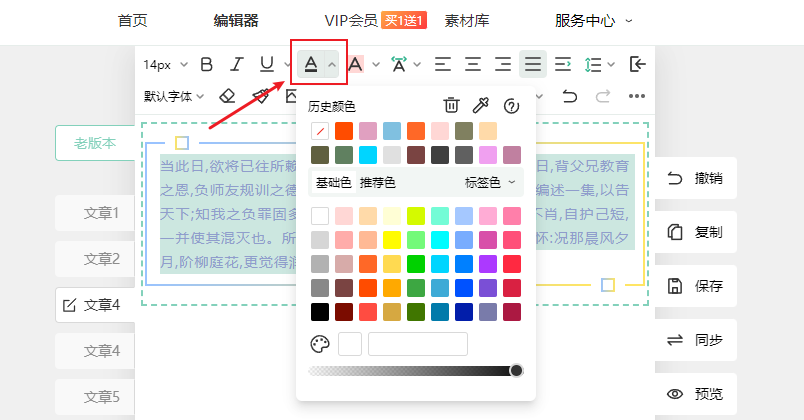
Task: Align text left
Action: click(x=443, y=65)
